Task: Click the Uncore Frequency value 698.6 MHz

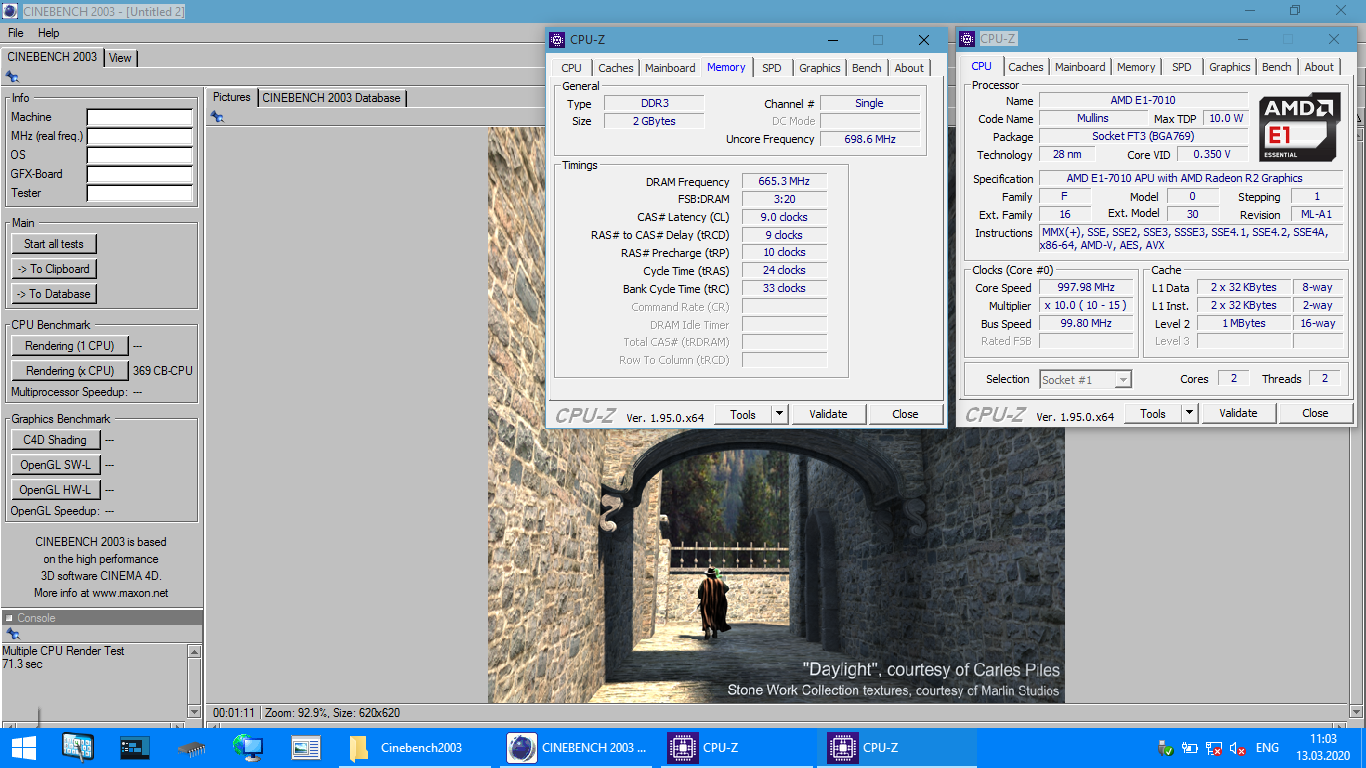Action: [870, 139]
